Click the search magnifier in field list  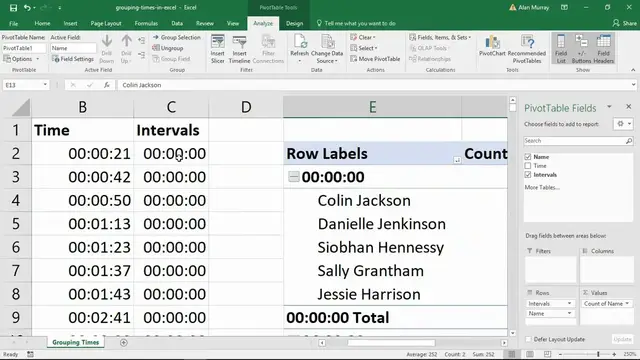(x=629, y=141)
